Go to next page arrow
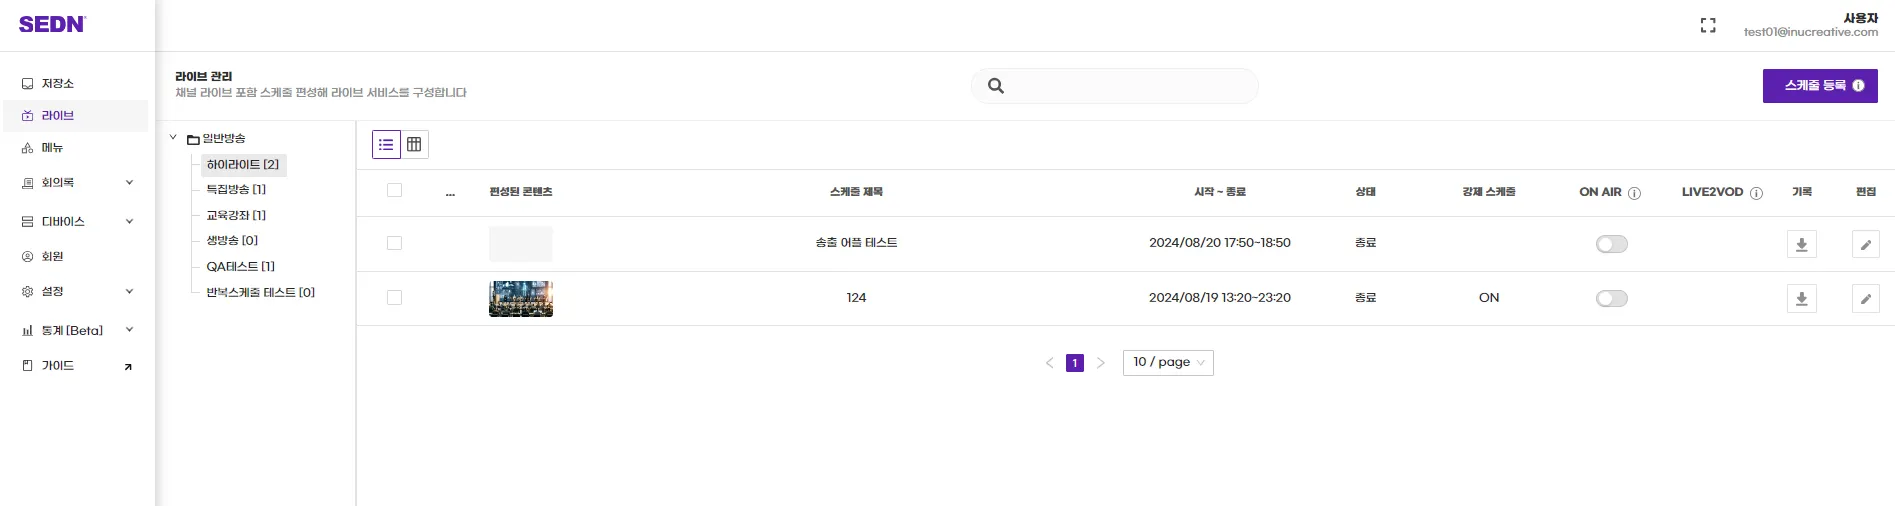 [1101, 363]
